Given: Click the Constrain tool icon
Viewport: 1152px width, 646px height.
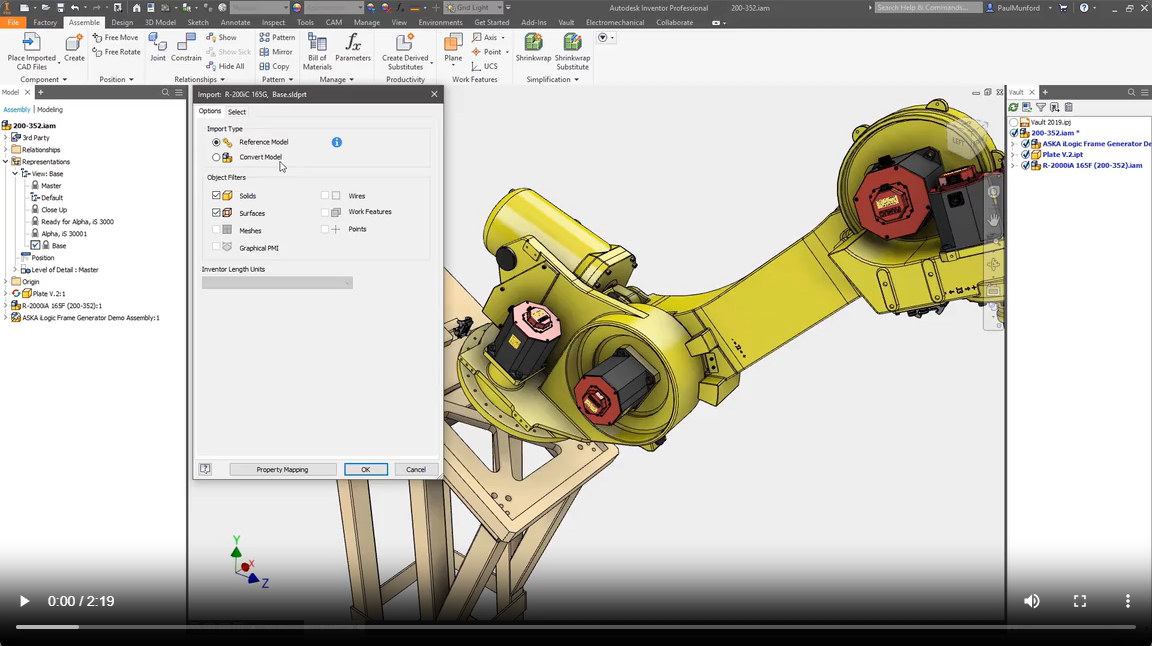Looking at the screenshot, I should click(186, 43).
